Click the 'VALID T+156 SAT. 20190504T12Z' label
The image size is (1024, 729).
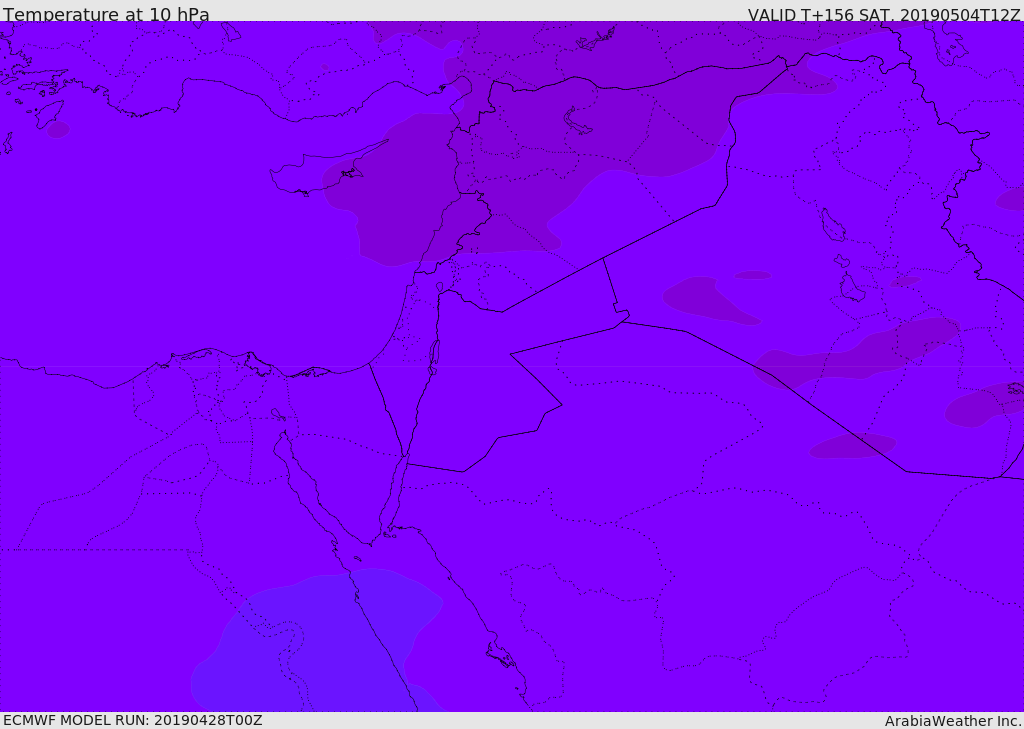tap(884, 14)
